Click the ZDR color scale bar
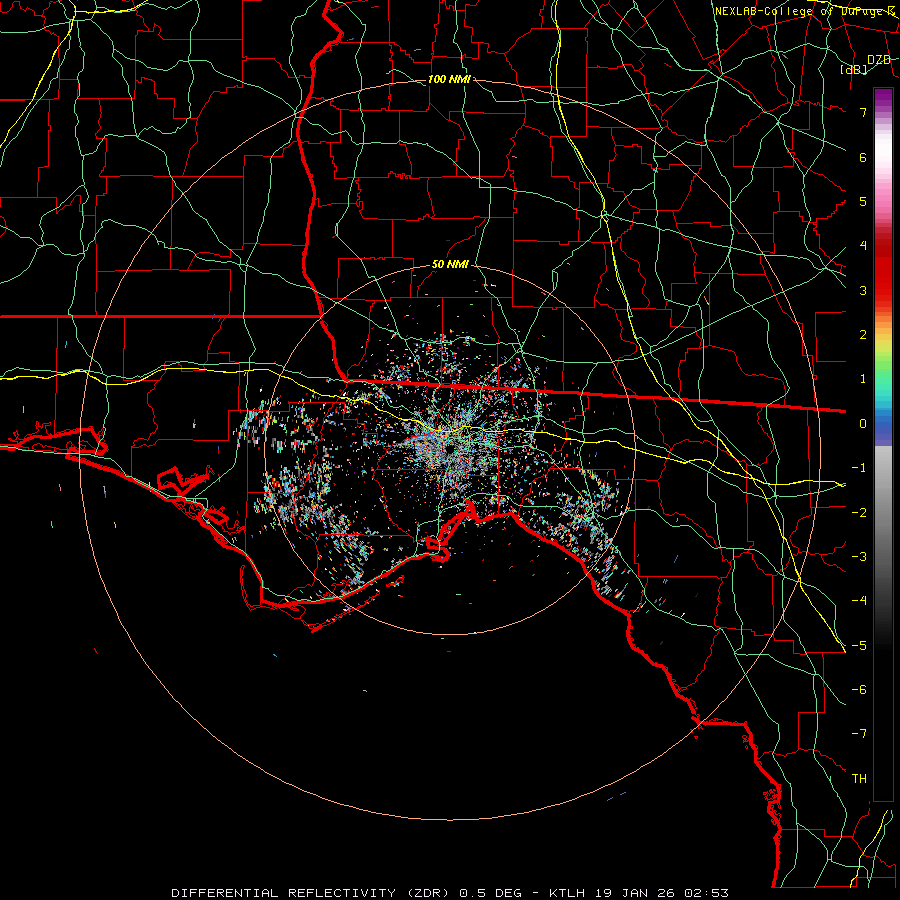This screenshot has height=900, width=900. pos(883,444)
